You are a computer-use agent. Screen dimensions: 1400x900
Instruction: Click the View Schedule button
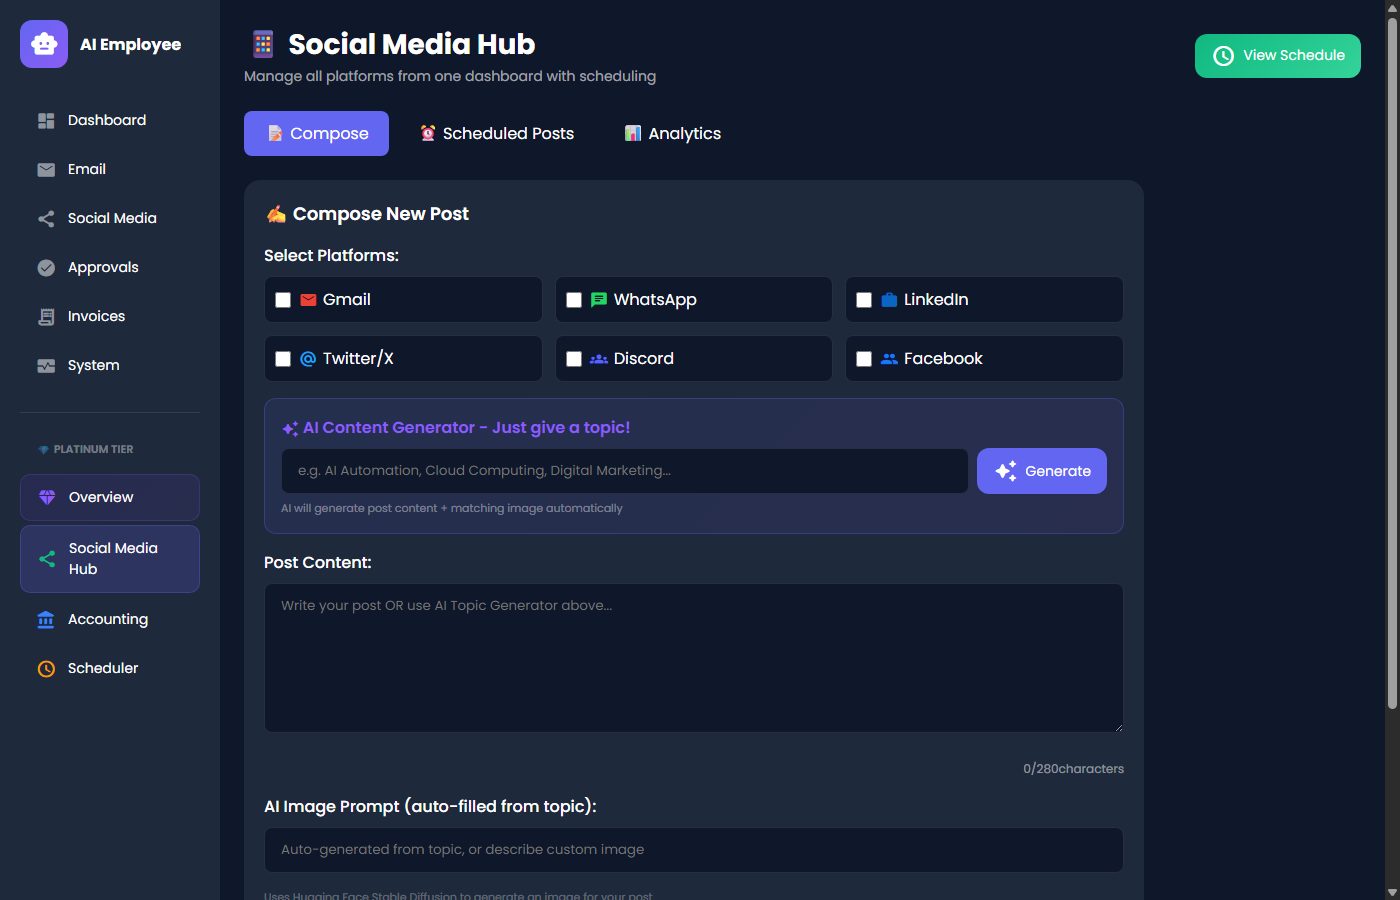coord(1277,56)
